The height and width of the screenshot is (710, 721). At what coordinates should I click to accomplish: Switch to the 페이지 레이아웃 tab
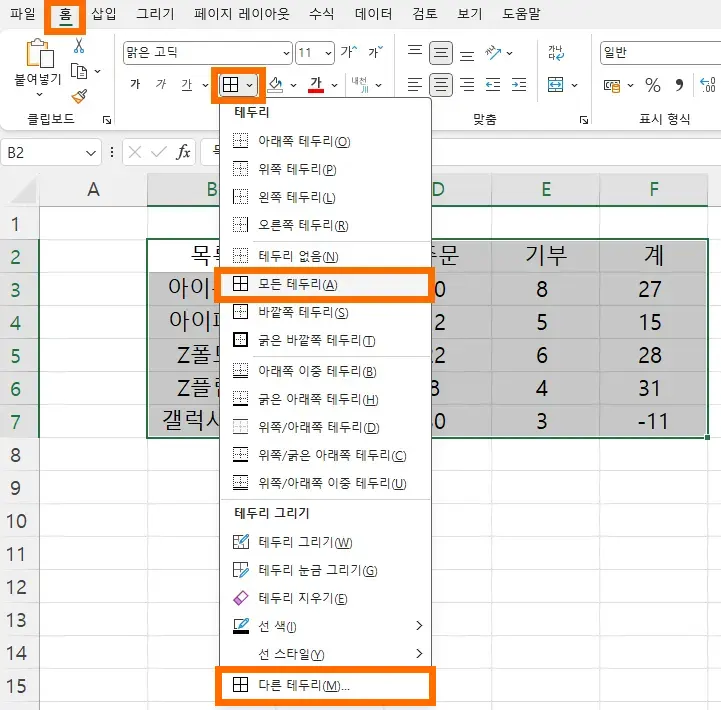click(x=241, y=14)
